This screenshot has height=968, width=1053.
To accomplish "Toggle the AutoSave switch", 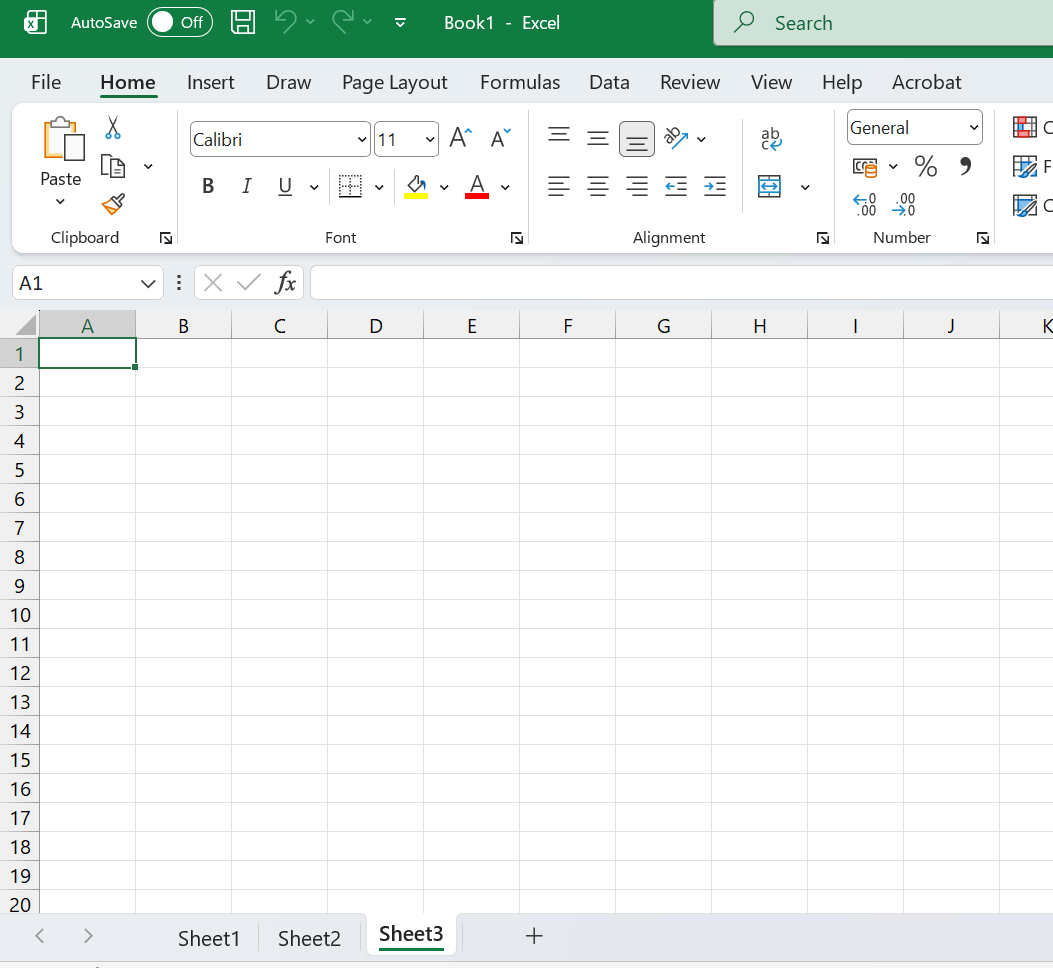I will [180, 22].
